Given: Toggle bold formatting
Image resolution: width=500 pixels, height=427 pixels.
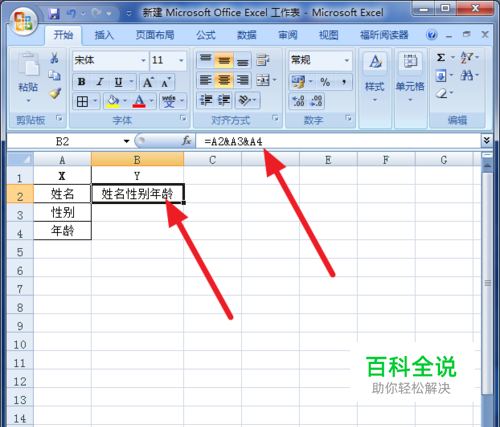Looking at the screenshot, I should pos(81,82).
